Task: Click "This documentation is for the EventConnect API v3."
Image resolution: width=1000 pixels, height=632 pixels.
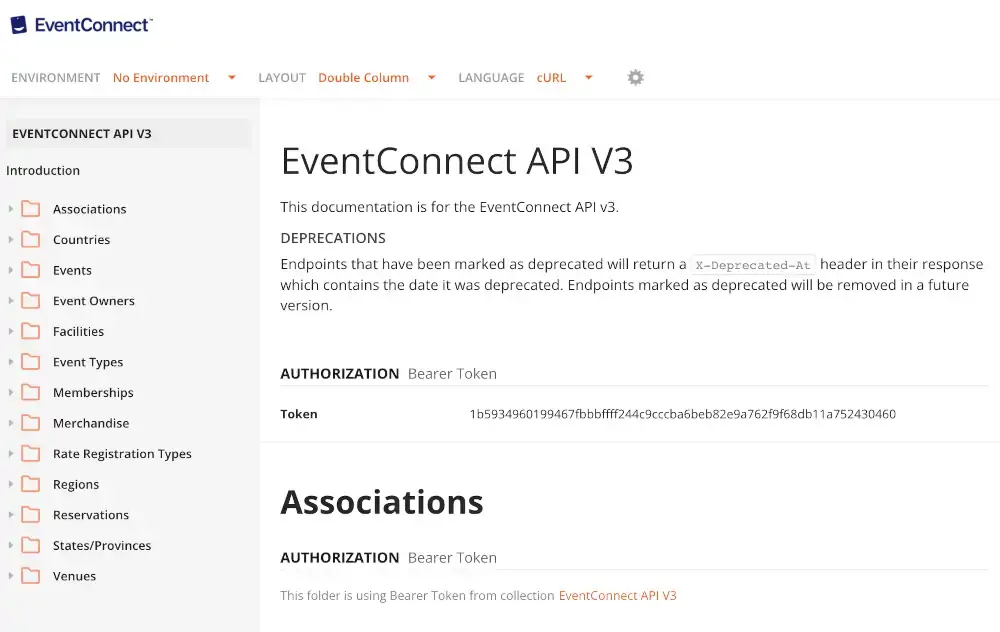Action: [x=450, y=207]
